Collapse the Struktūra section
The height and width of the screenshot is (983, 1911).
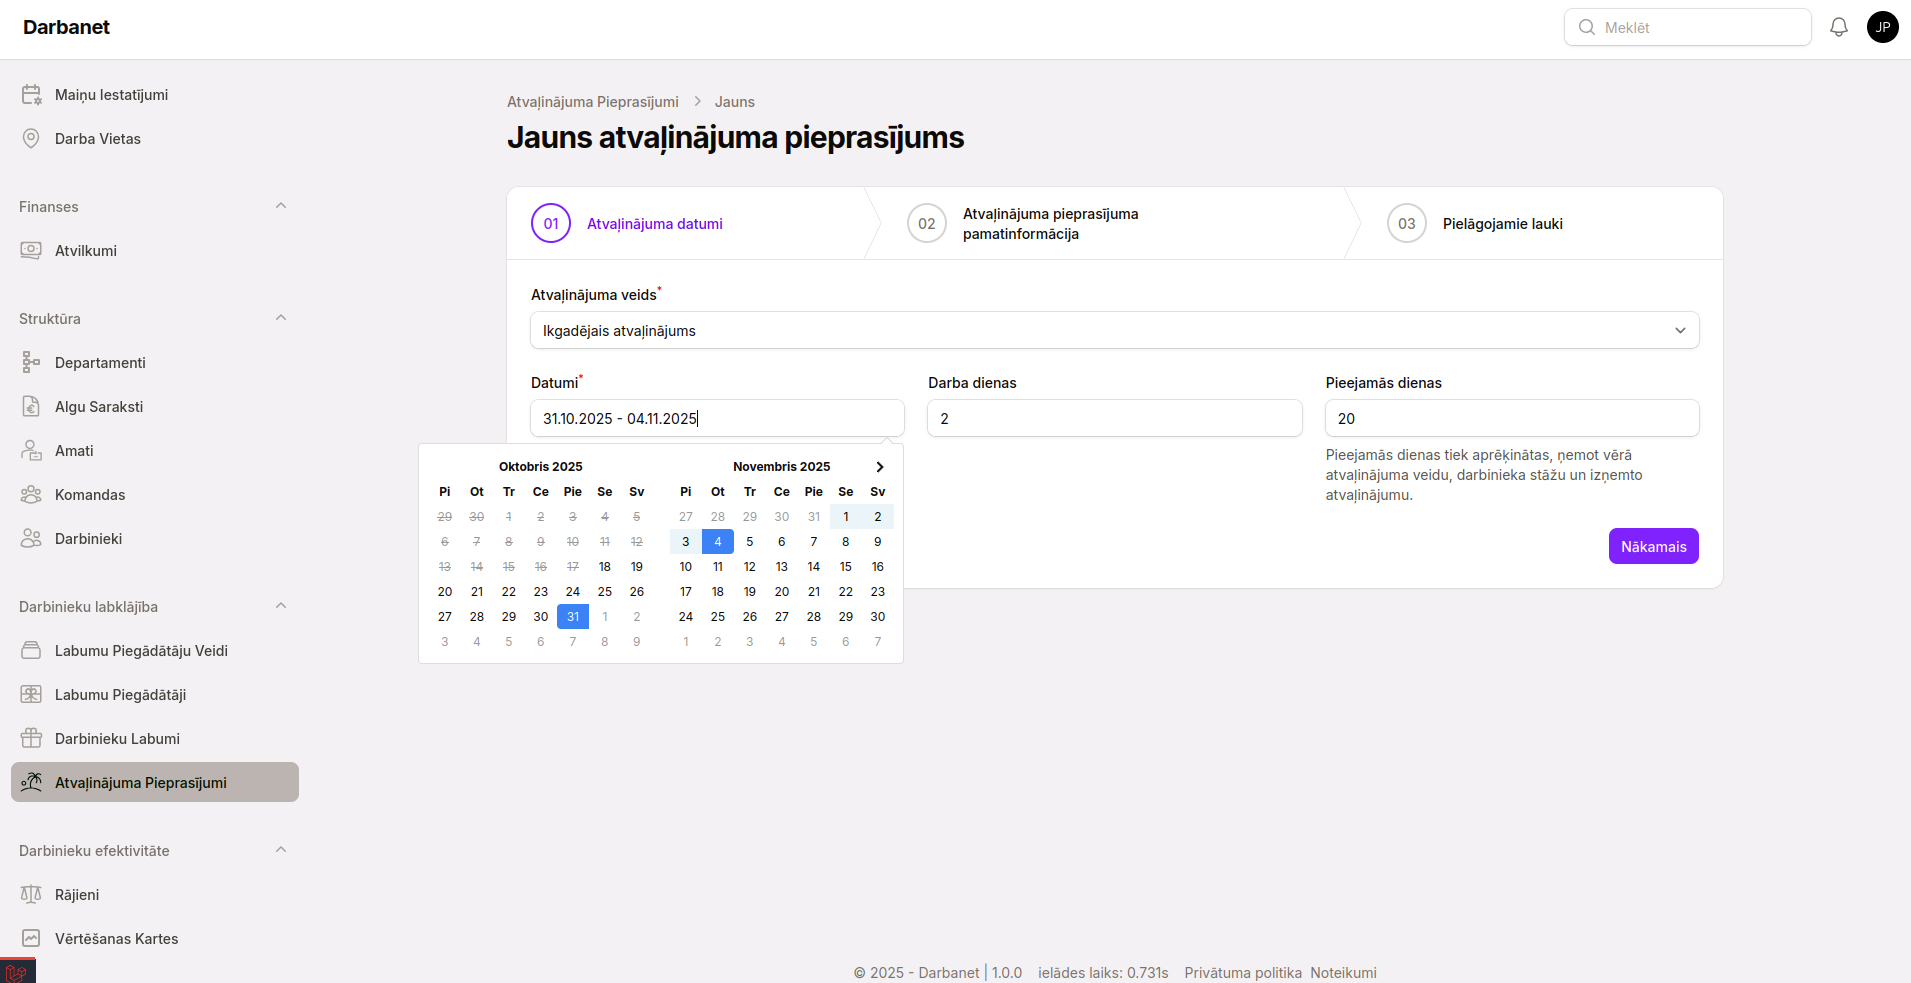coord(280,317)
